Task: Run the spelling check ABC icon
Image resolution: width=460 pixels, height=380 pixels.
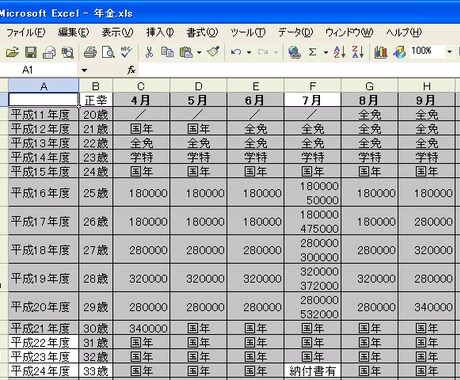Action: (x=127, y=52)
